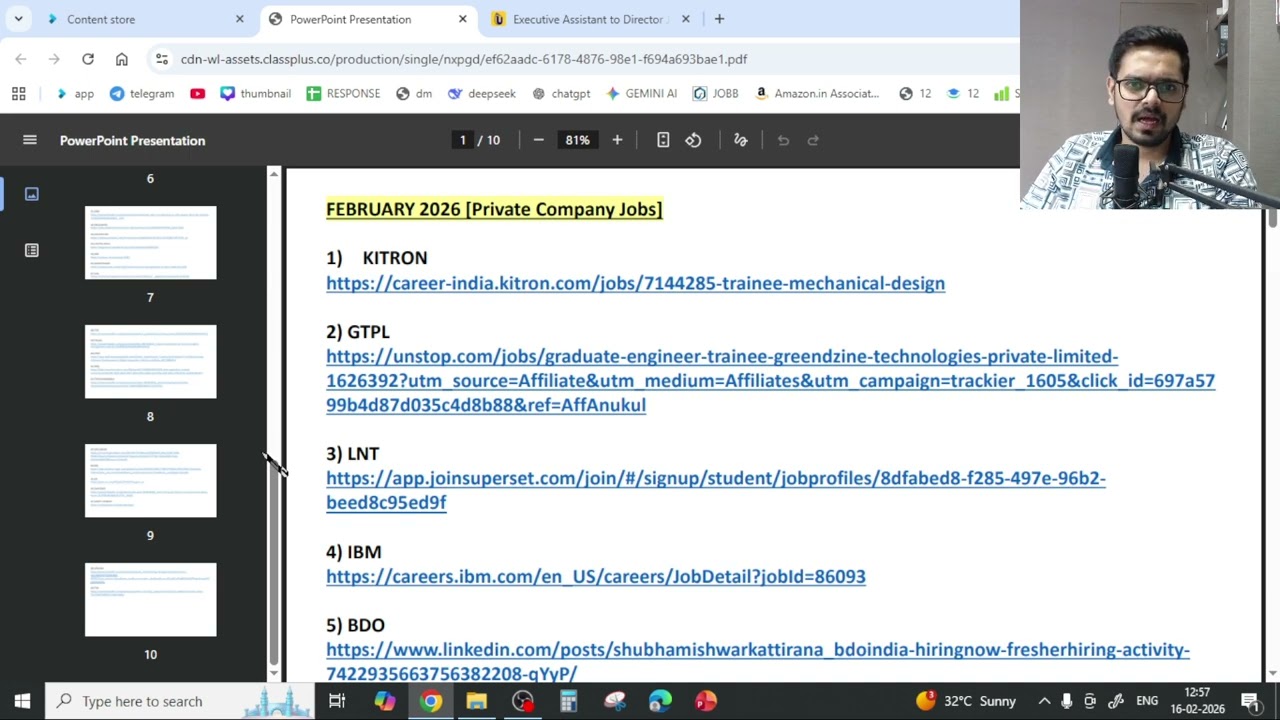Click the taskbar search box
This screenshot has width=1280, height=720.
[x=180, y=701]
